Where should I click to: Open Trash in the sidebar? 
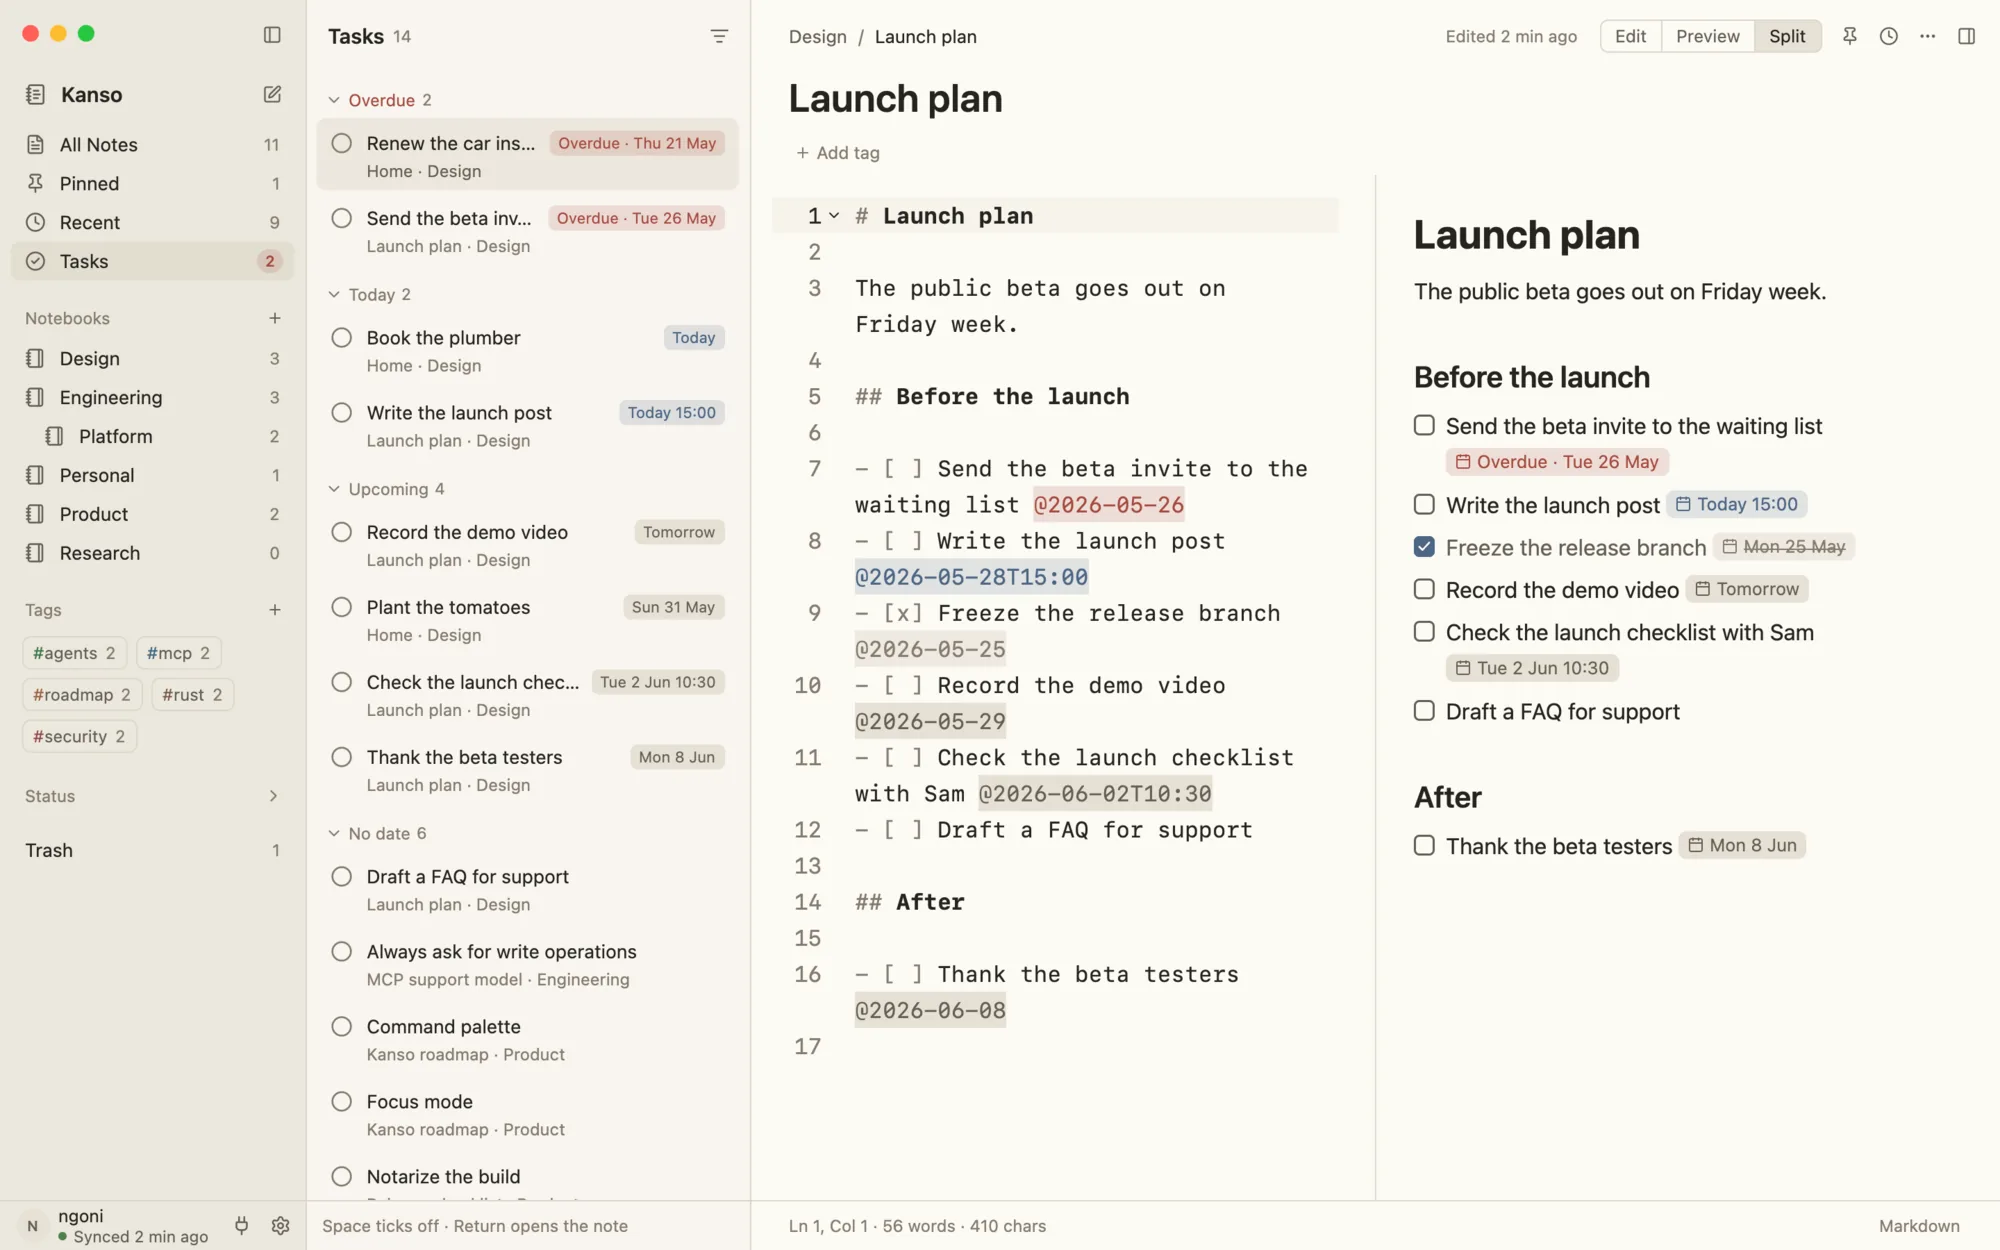(153, 850)
